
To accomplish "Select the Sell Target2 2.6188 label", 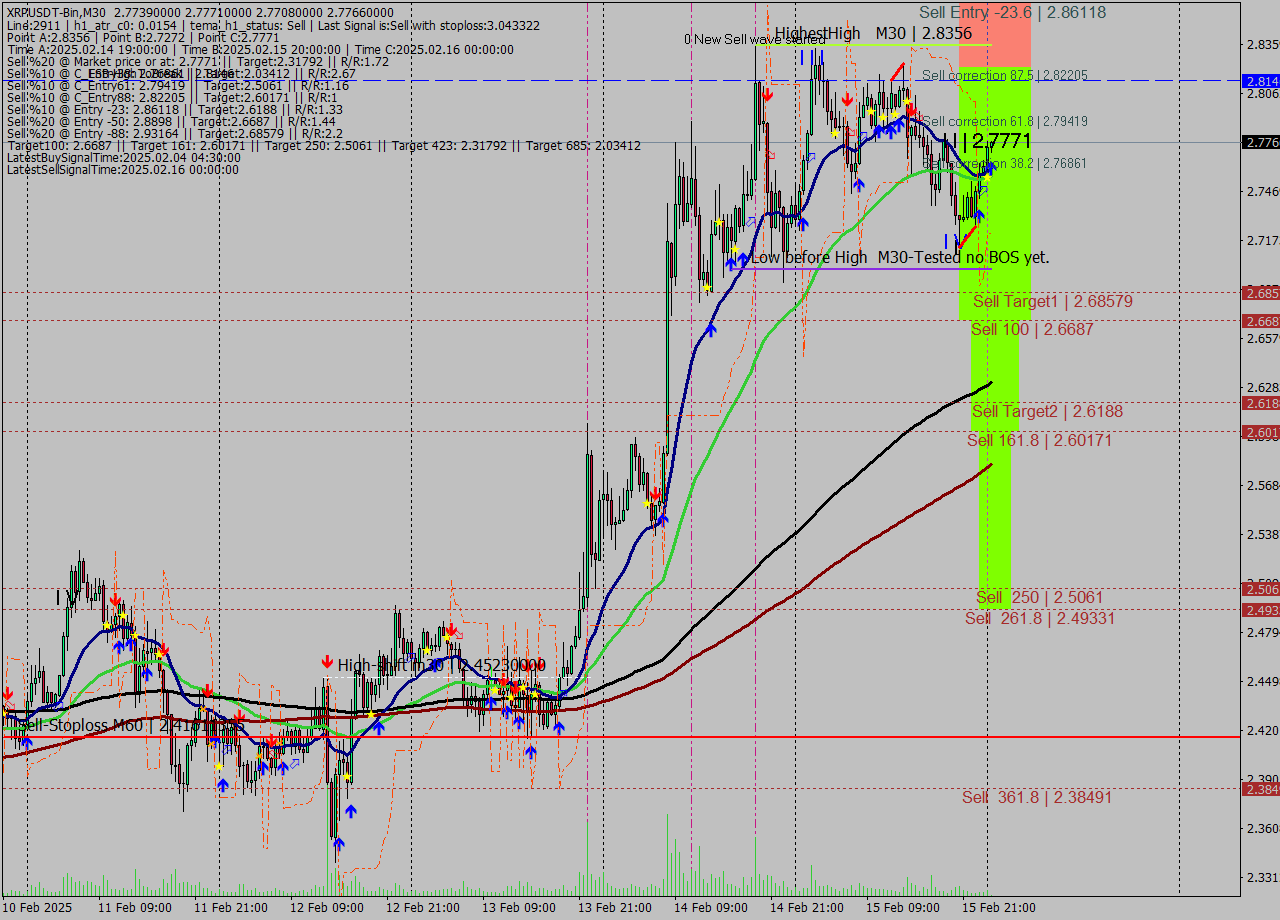I will [x=1046, y=411].
